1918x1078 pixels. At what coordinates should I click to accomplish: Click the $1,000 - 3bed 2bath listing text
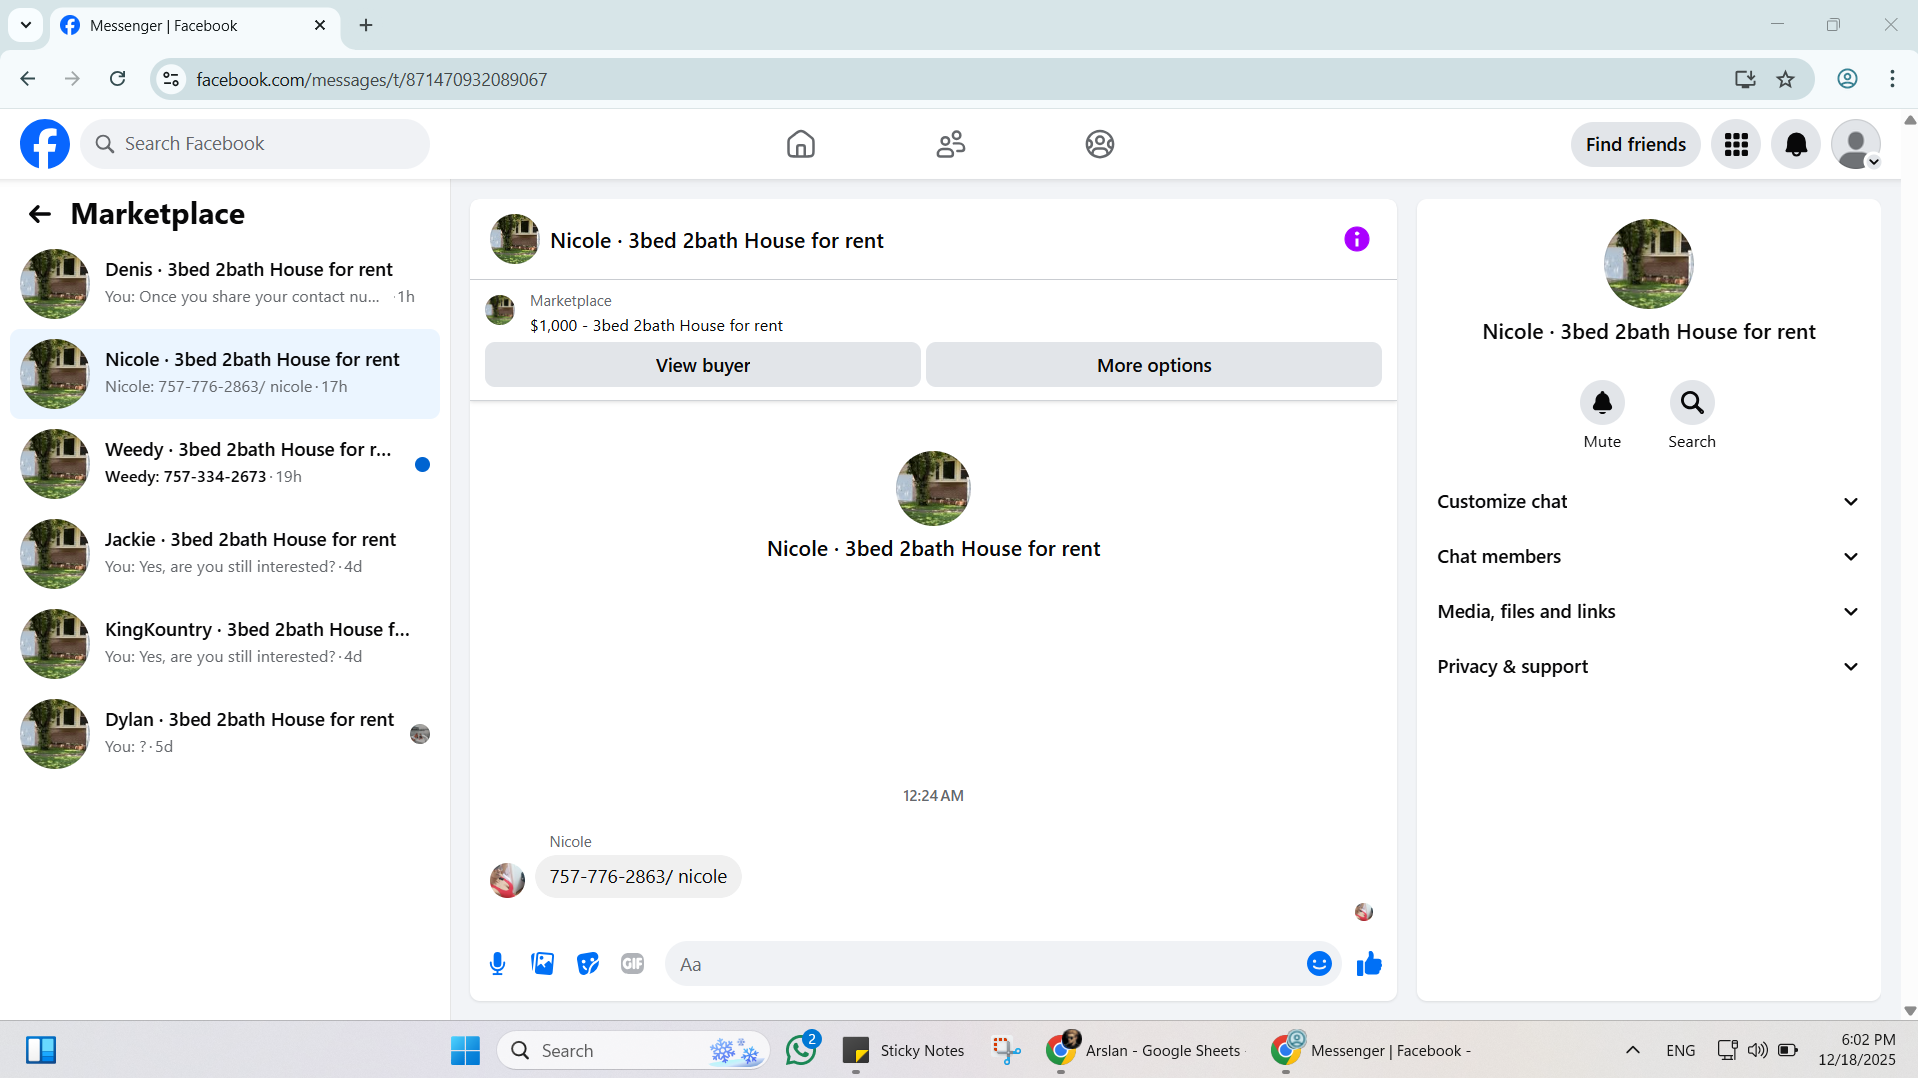coord(656,326)
